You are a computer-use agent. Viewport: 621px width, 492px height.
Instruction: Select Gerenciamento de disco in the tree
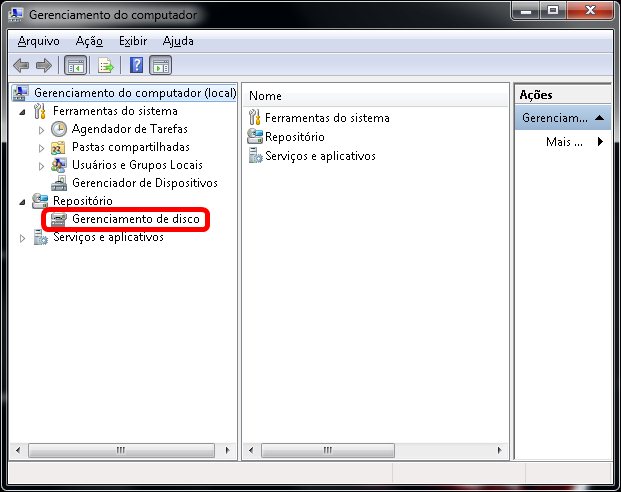pos(135,219)
